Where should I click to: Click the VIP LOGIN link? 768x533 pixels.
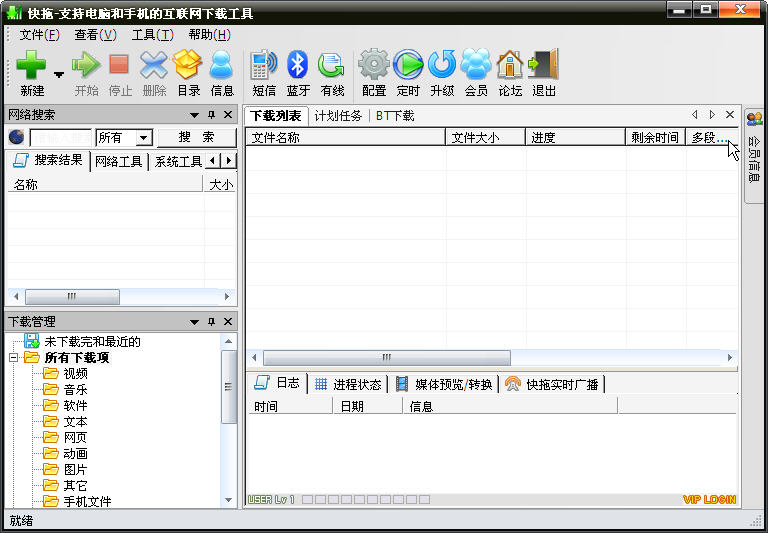pos(709,500)
